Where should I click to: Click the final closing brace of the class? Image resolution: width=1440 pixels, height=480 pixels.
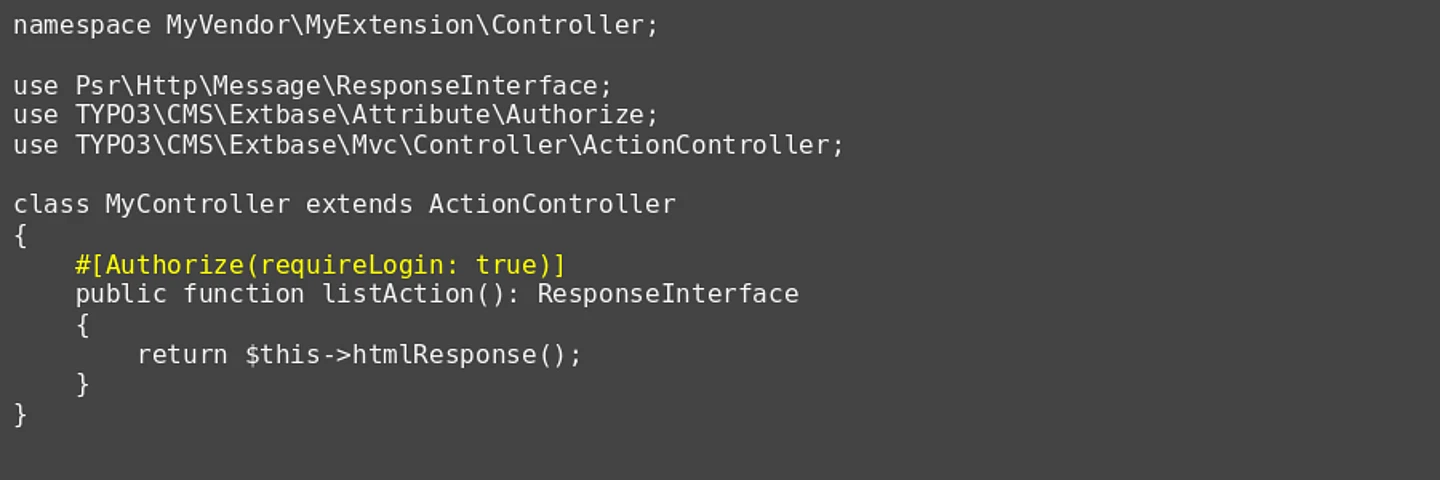(x=20, y=415)
